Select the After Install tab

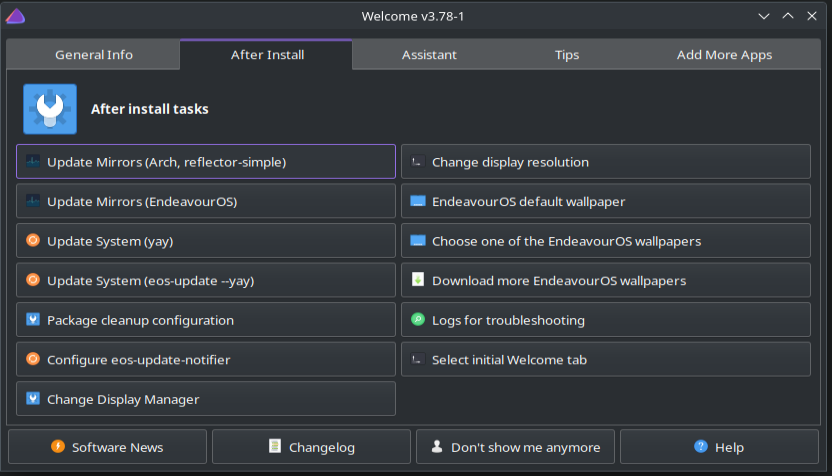[266, 55]
